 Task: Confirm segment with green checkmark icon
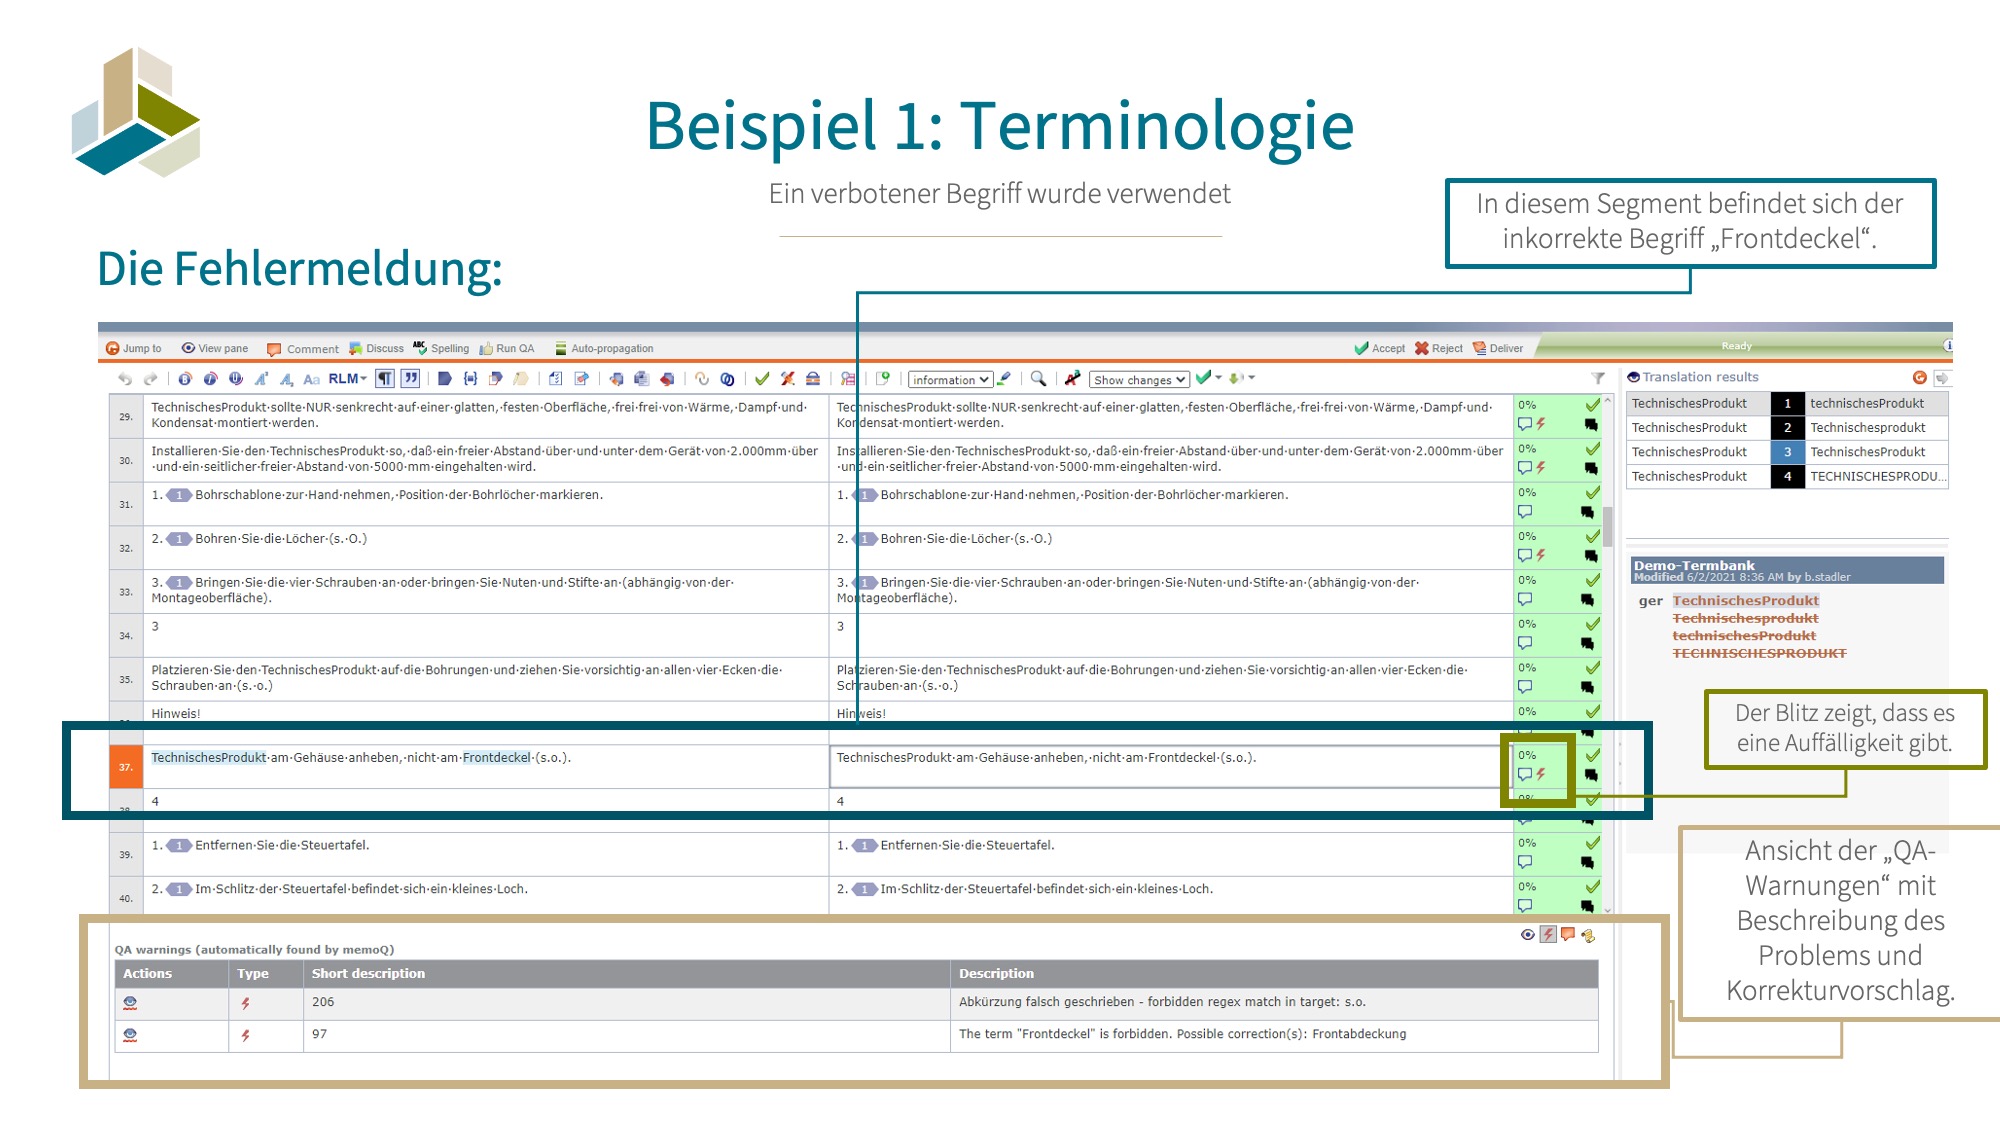pos(762,379)
